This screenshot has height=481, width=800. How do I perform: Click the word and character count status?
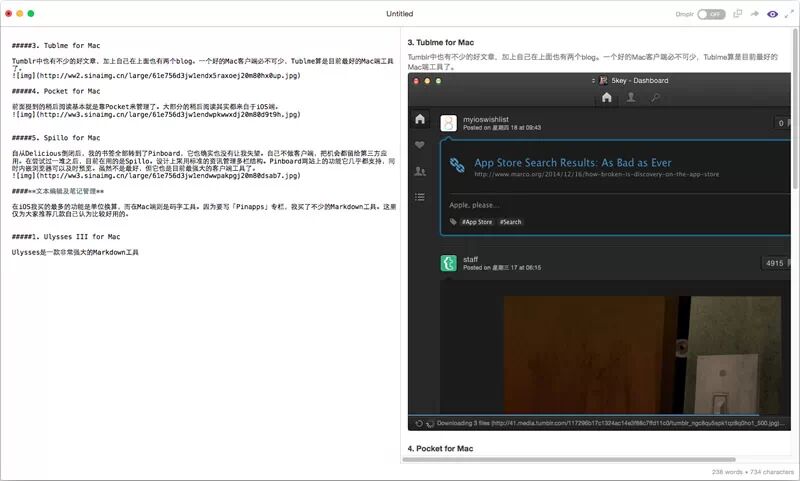point(753,472)
